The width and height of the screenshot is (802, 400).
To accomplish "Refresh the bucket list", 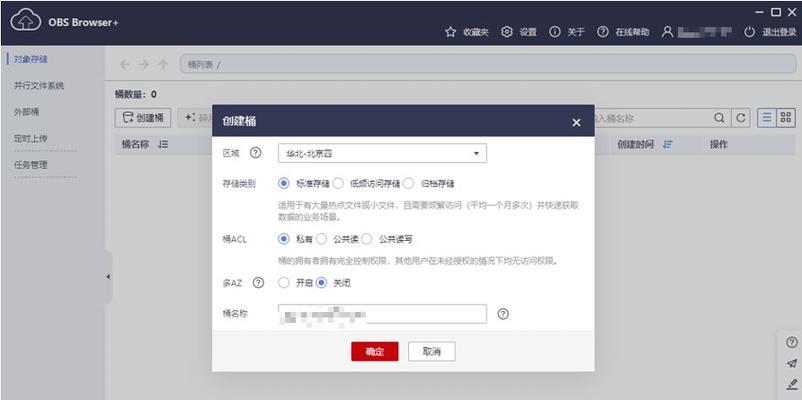I will (740, 118).
